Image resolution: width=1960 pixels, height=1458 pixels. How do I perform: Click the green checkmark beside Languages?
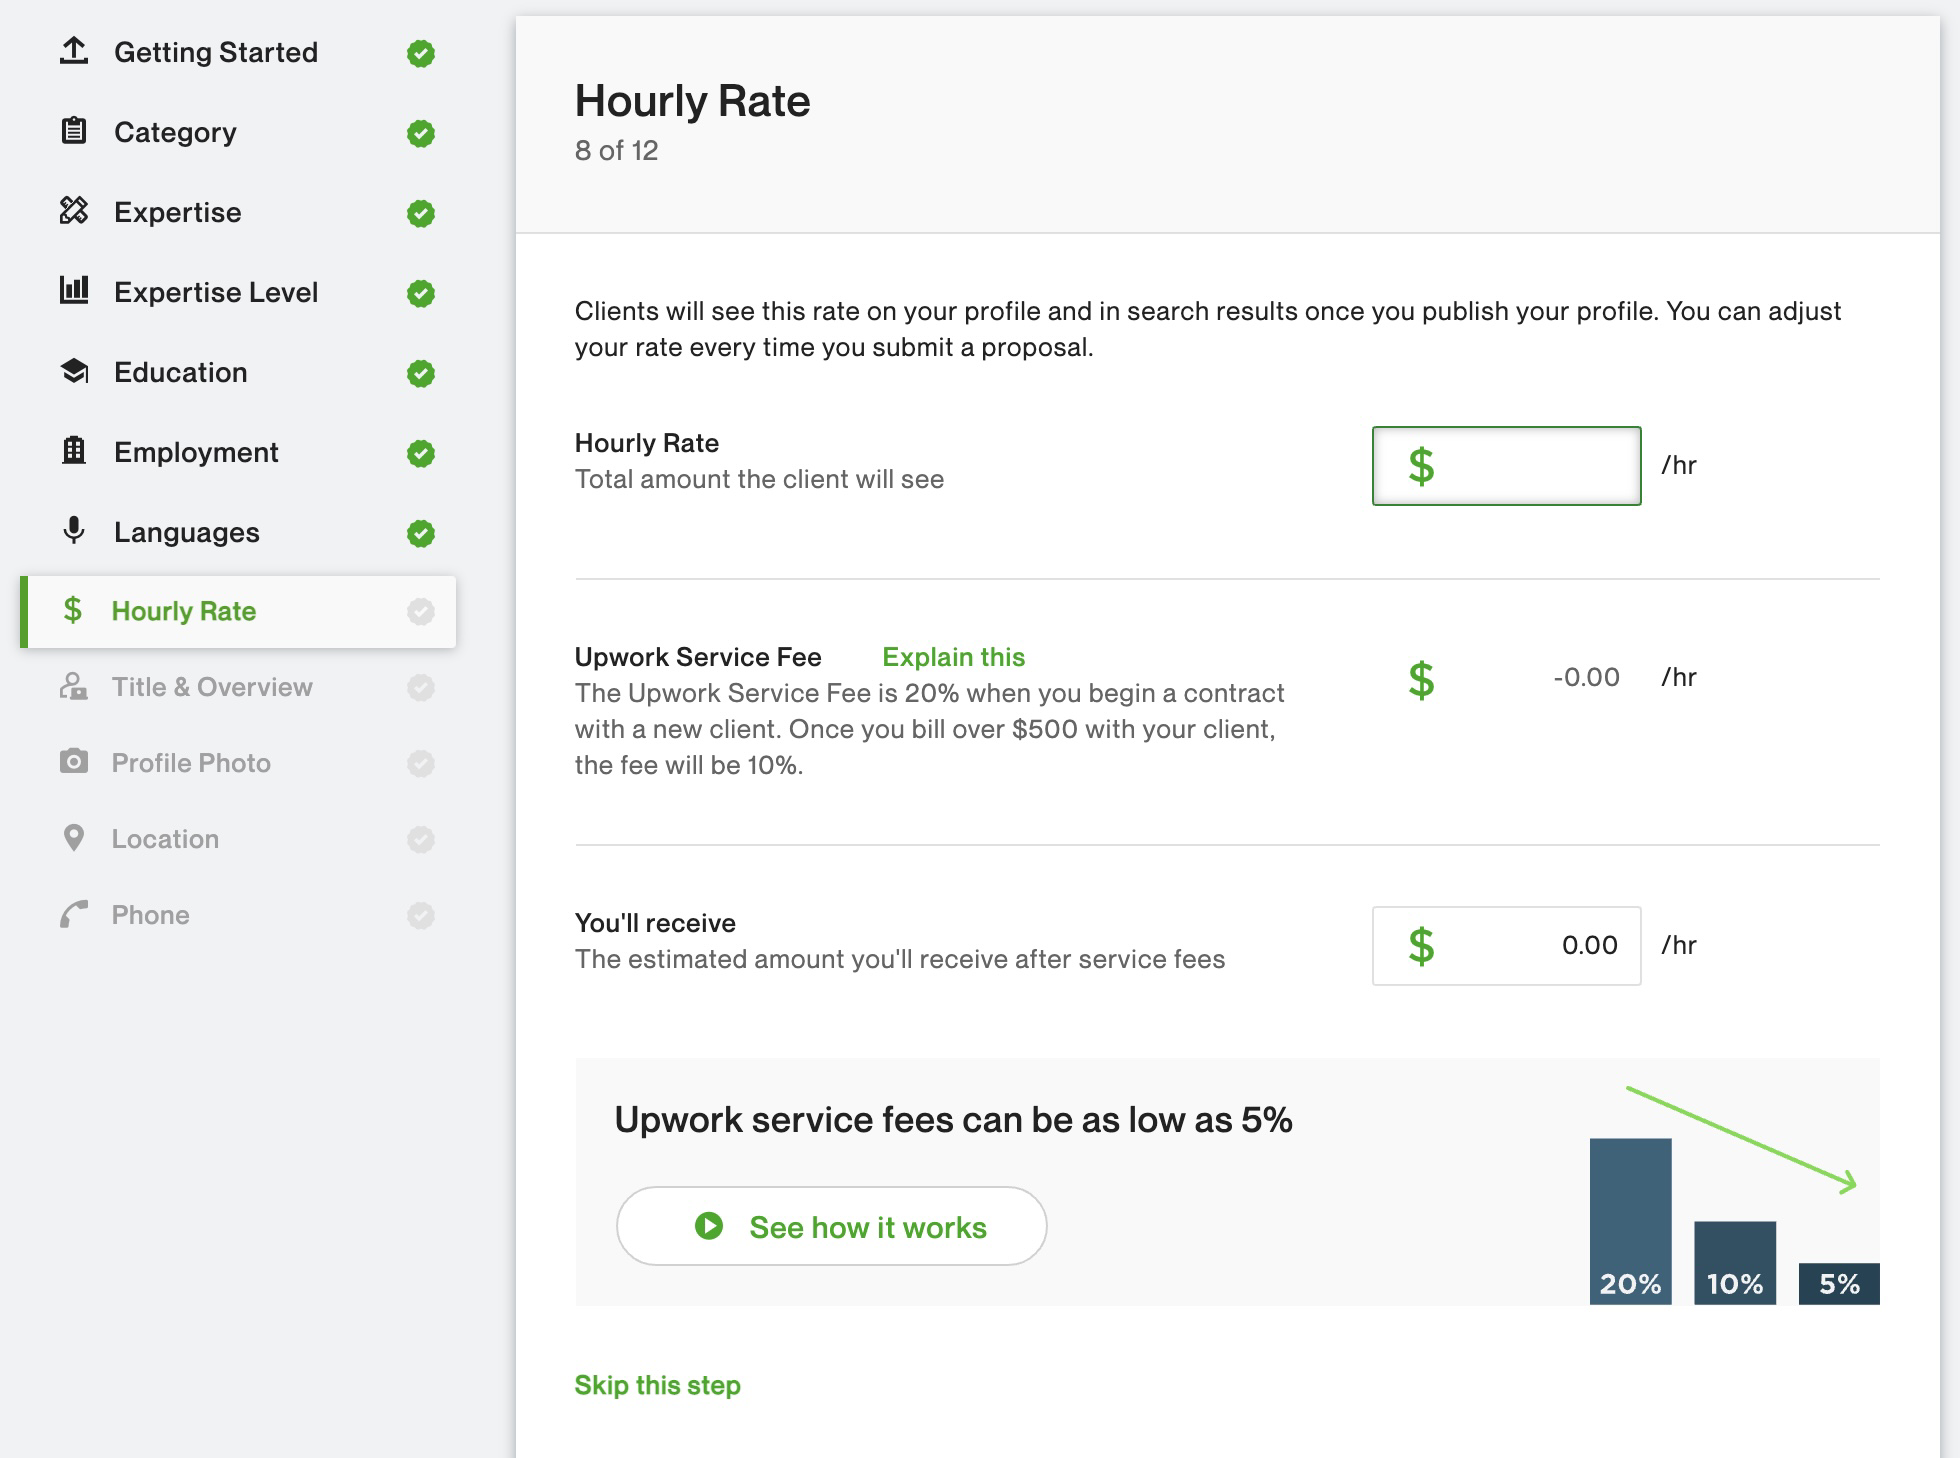(x=421, y=533)
